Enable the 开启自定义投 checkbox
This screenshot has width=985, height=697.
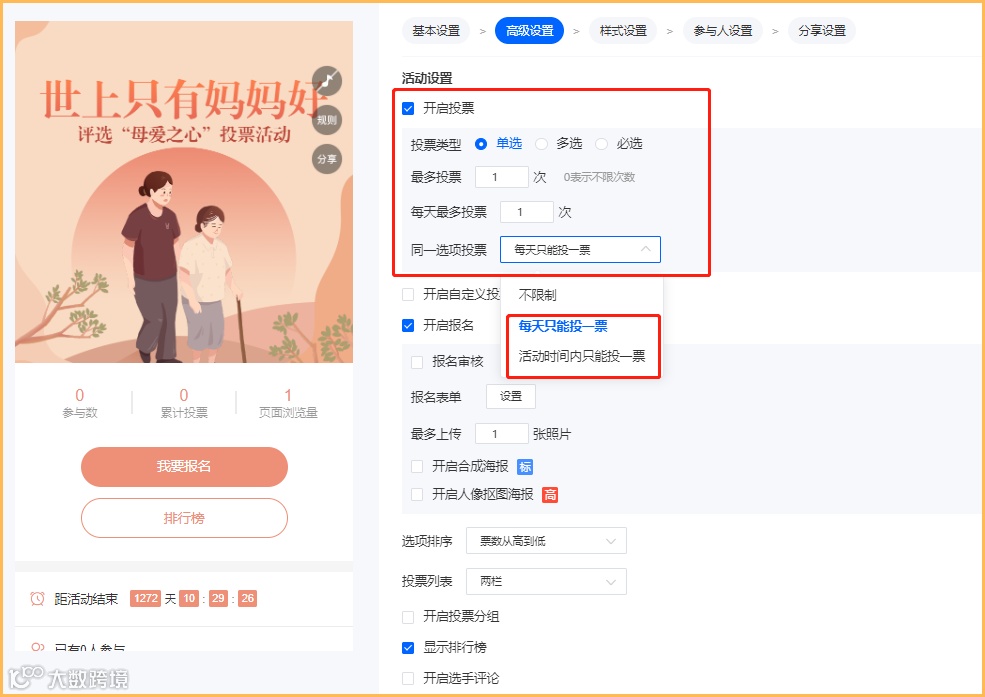coord(408,294)
